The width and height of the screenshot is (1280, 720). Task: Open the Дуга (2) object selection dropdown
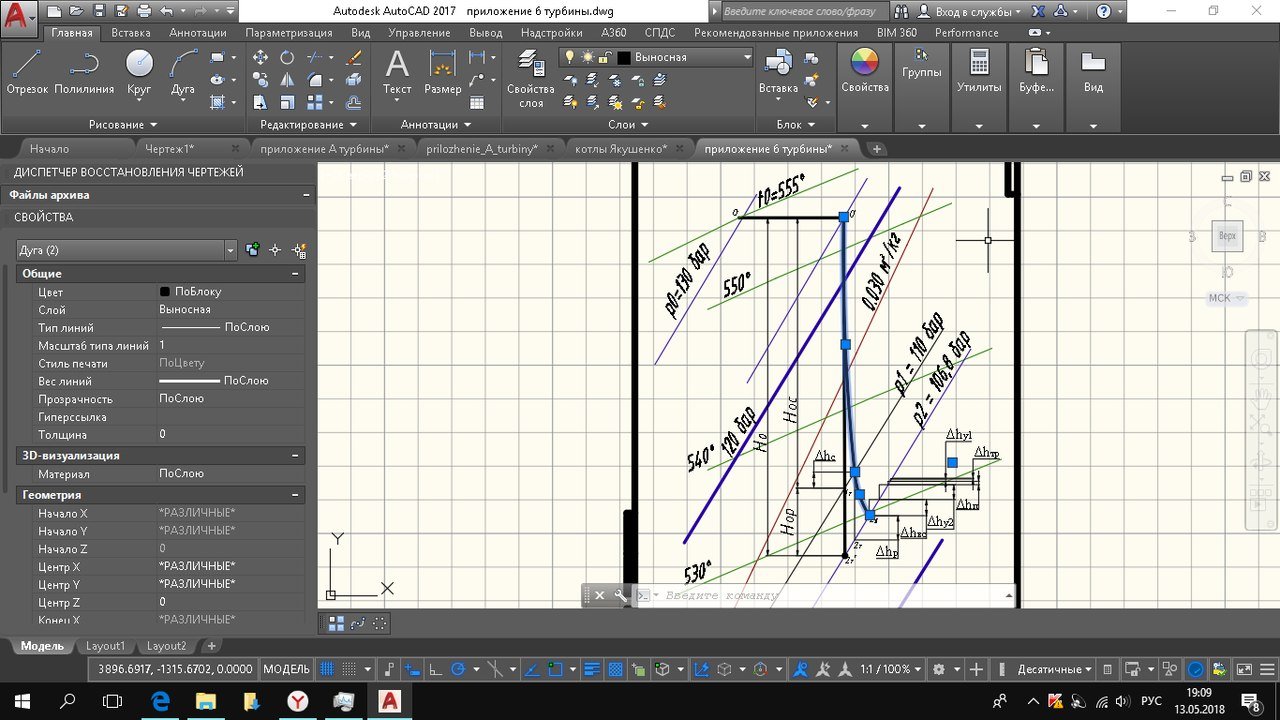[x=231, y=250]
